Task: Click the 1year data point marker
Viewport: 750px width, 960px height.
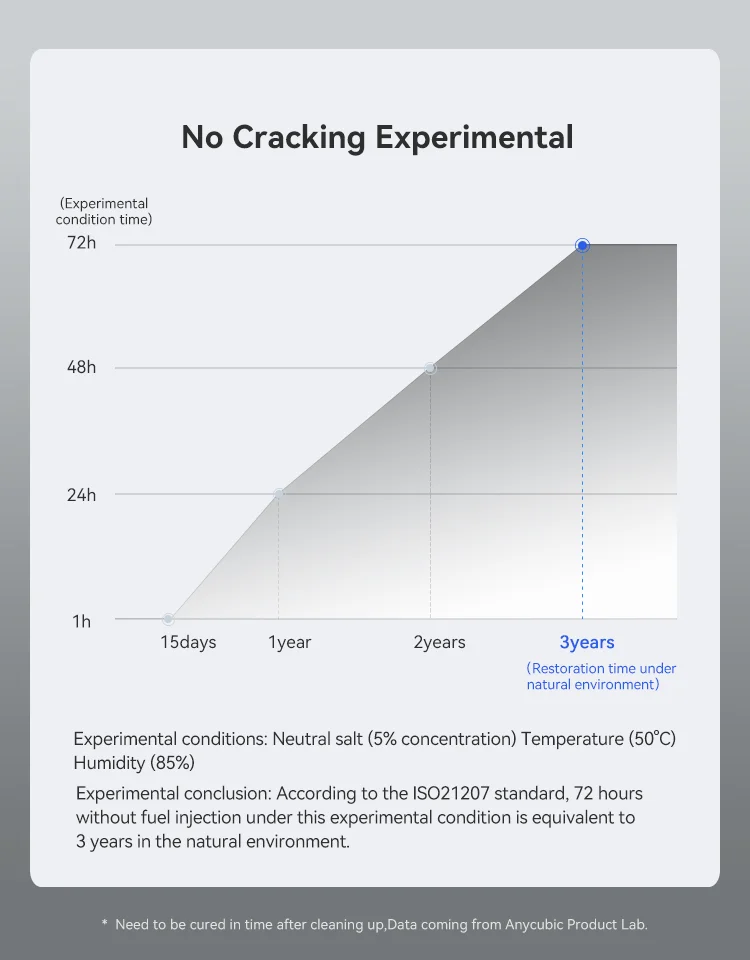Action: click(279, 493)
